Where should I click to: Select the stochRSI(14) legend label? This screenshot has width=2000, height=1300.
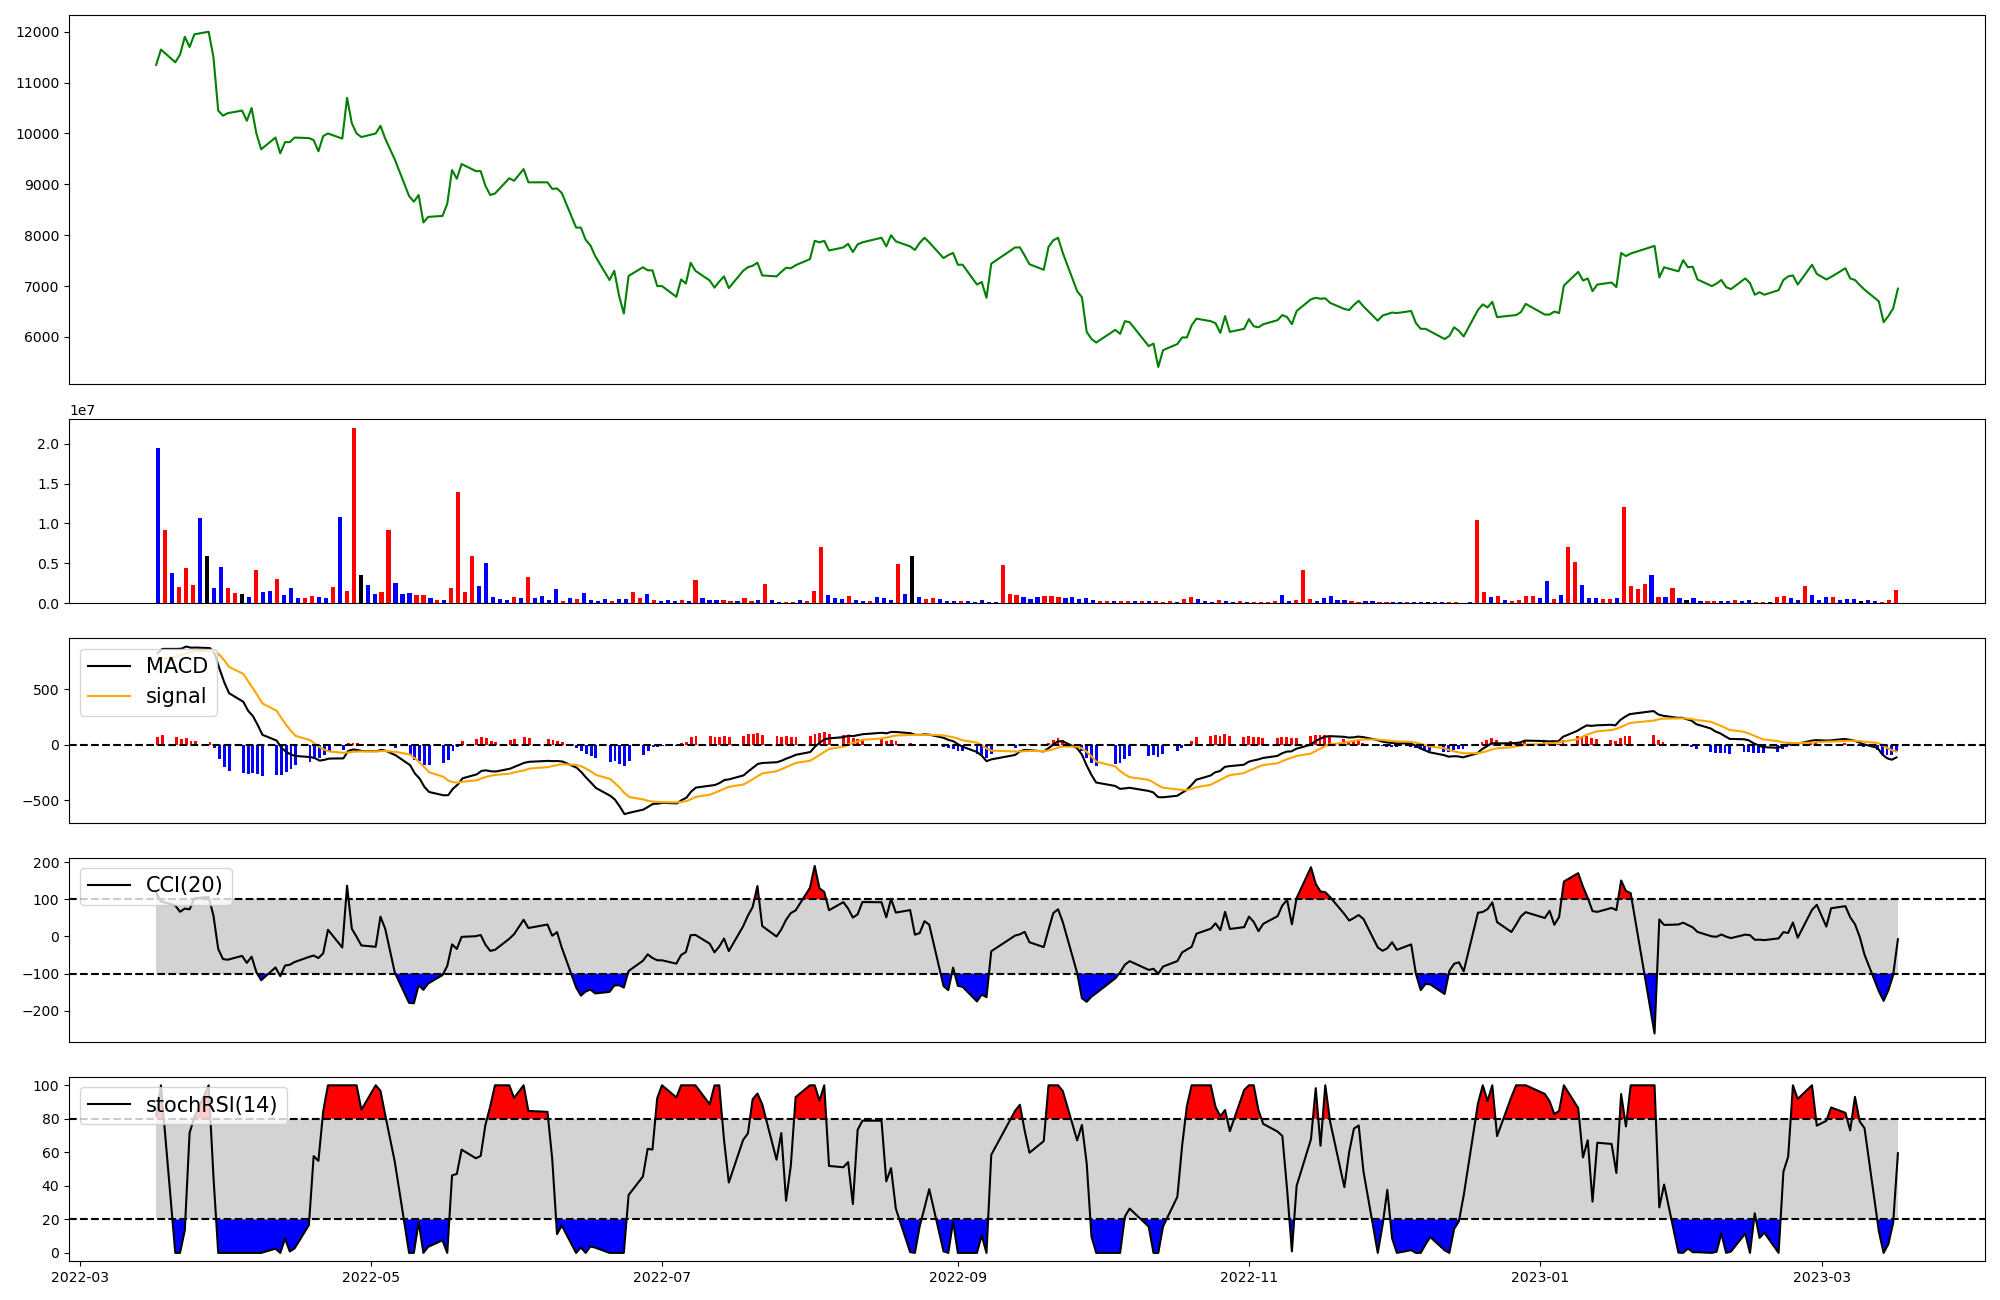tap(211, 1105)
